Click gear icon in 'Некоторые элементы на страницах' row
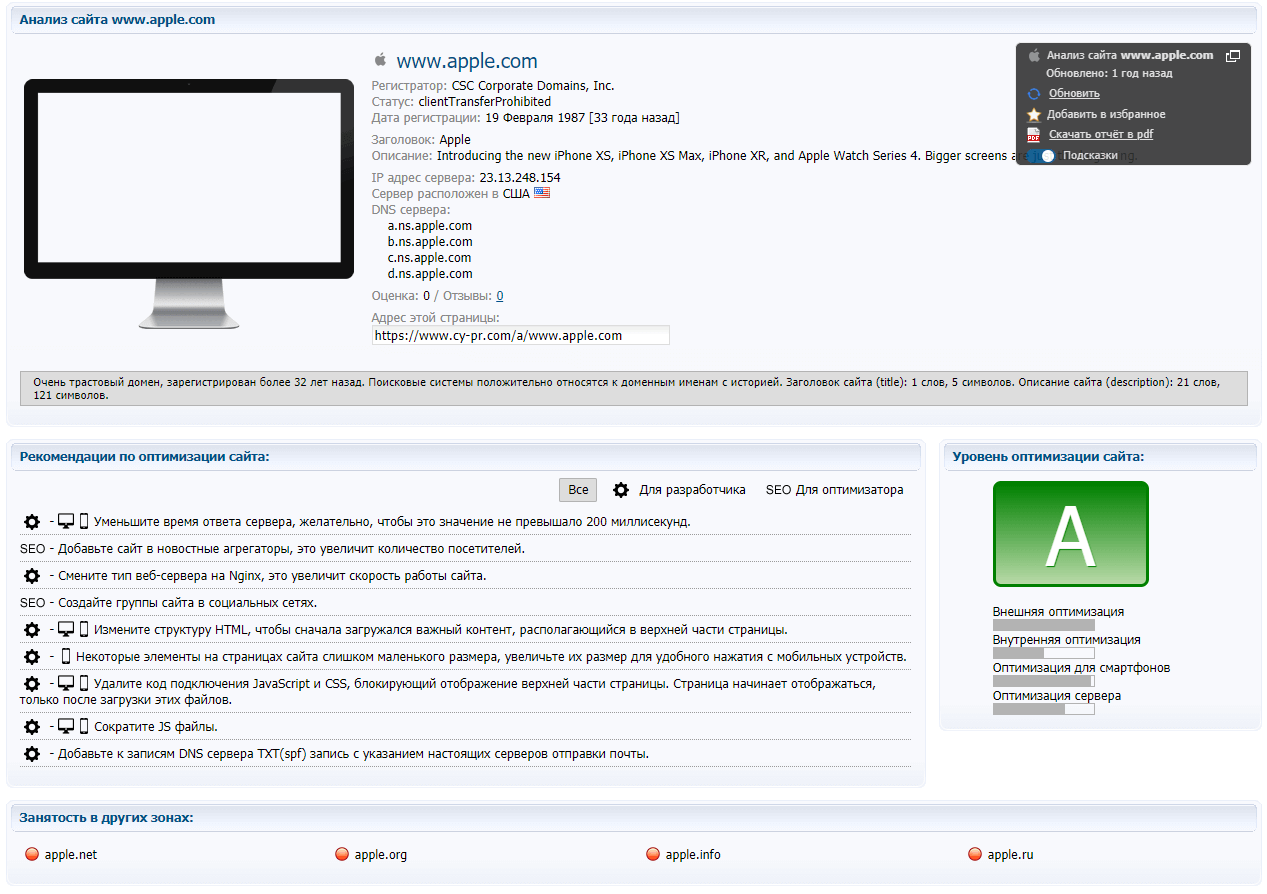Viewport: 1267px width, 894px height. coord(32,657)
